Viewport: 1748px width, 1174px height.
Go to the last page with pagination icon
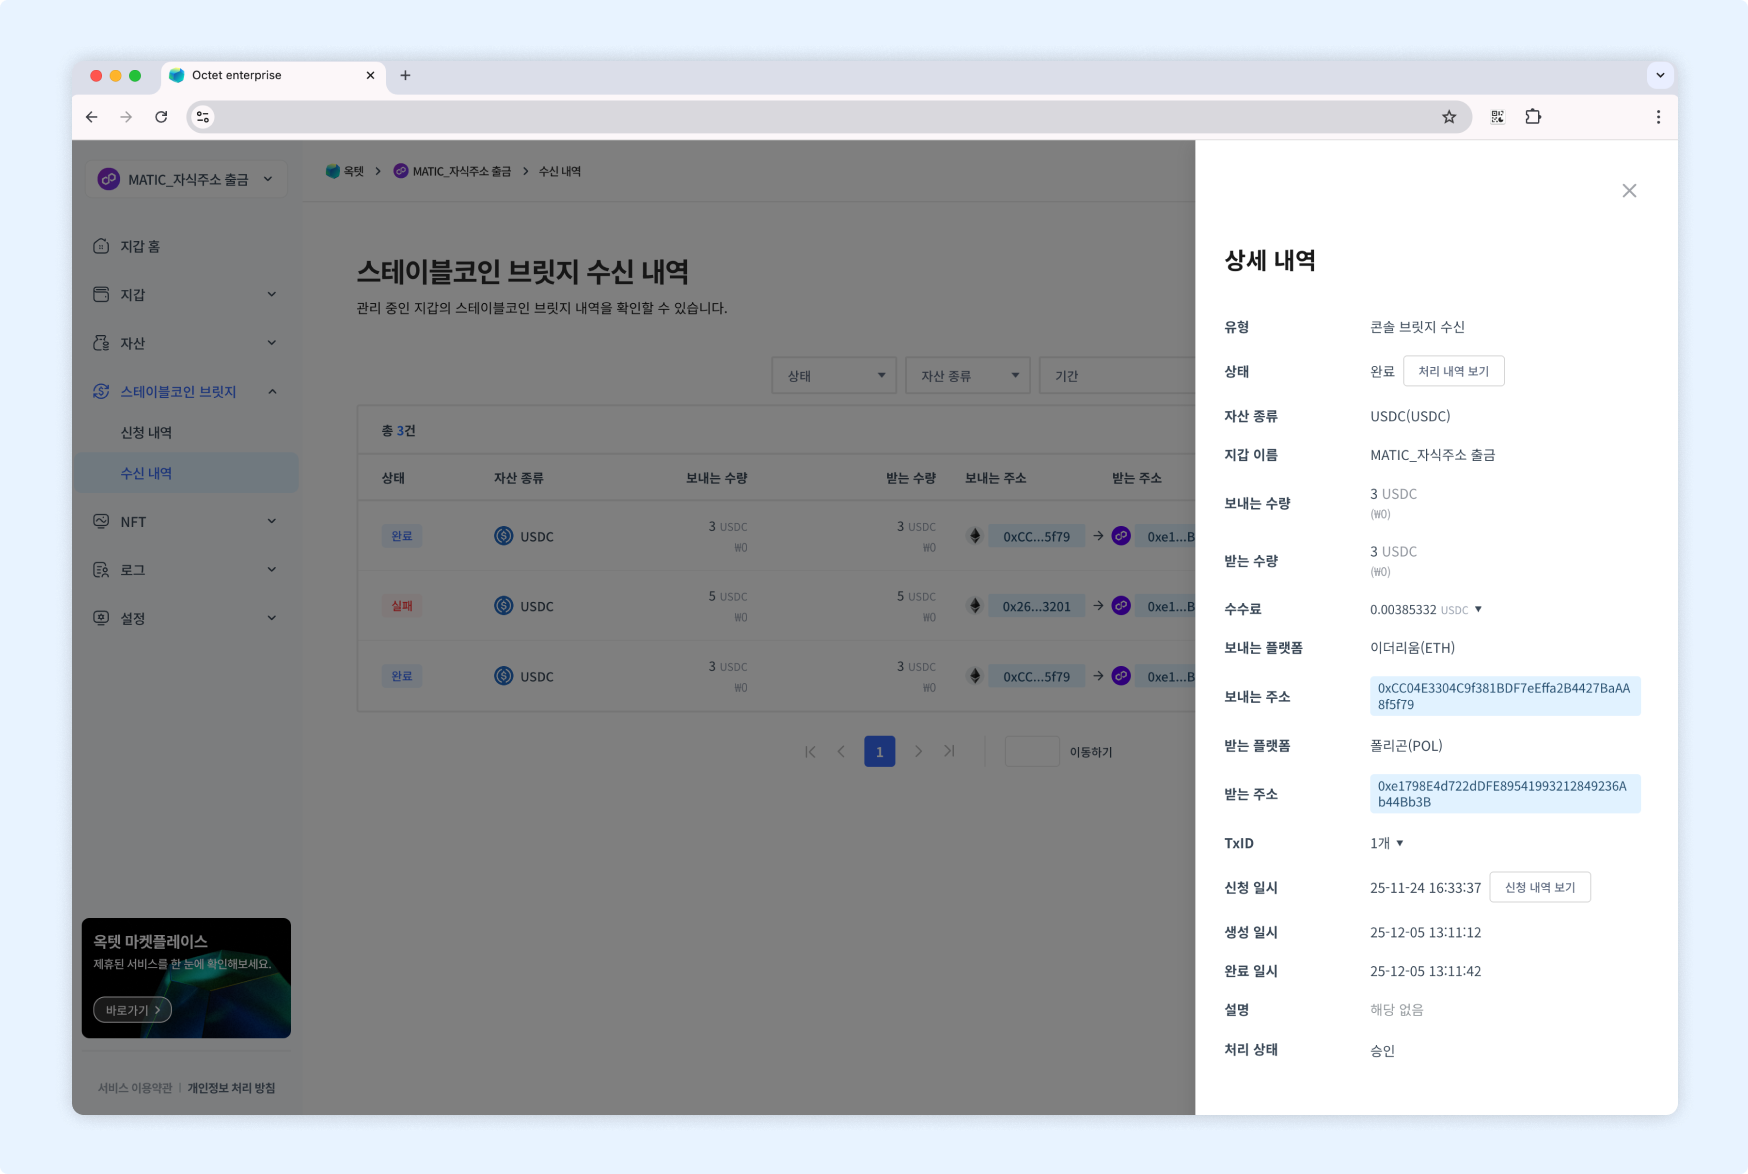[949, 751]
